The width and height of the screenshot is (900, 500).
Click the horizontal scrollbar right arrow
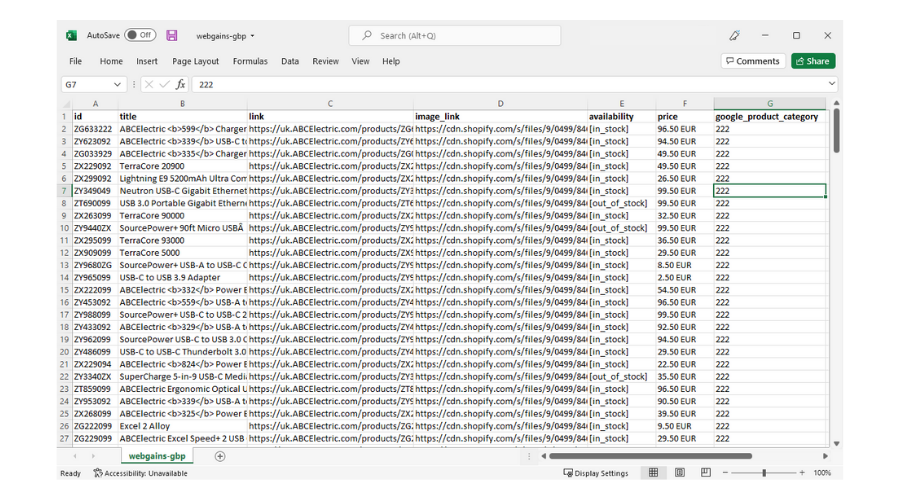click(x=825, y=456)
